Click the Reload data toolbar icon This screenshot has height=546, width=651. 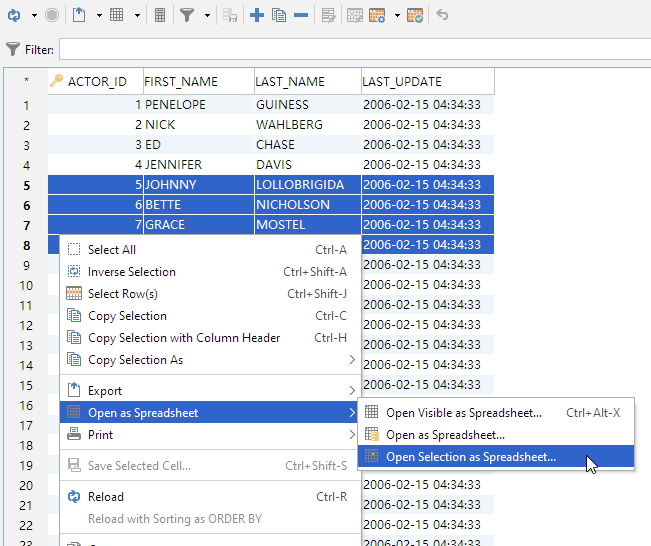click(14, 15)
